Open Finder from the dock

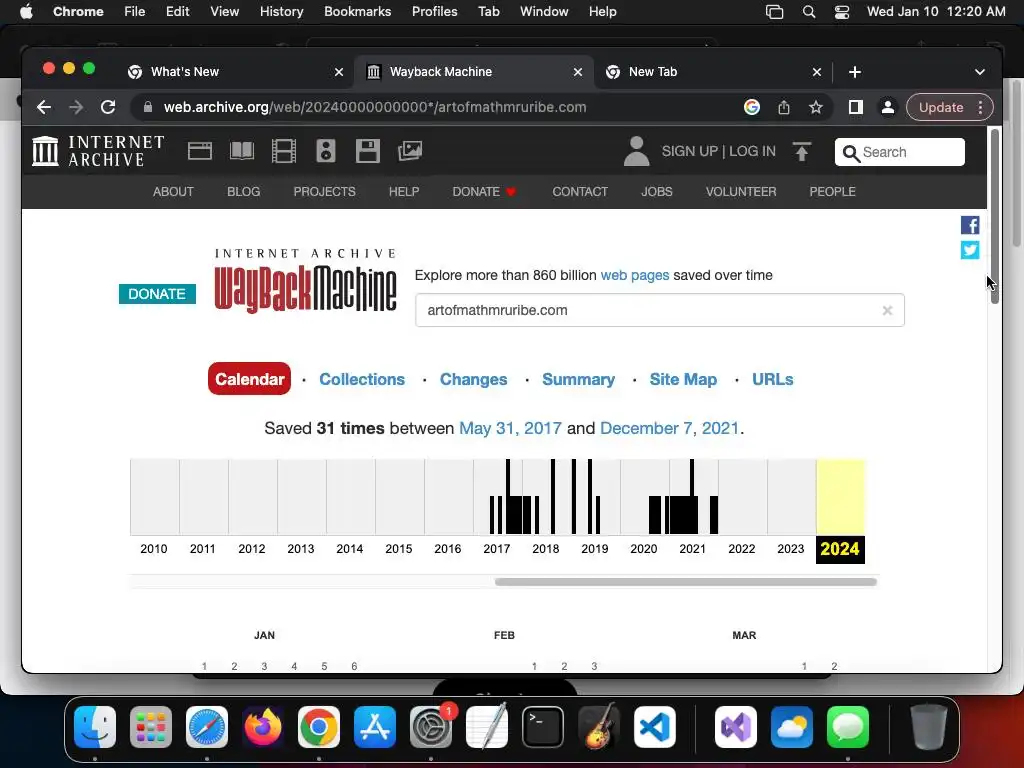95,727
